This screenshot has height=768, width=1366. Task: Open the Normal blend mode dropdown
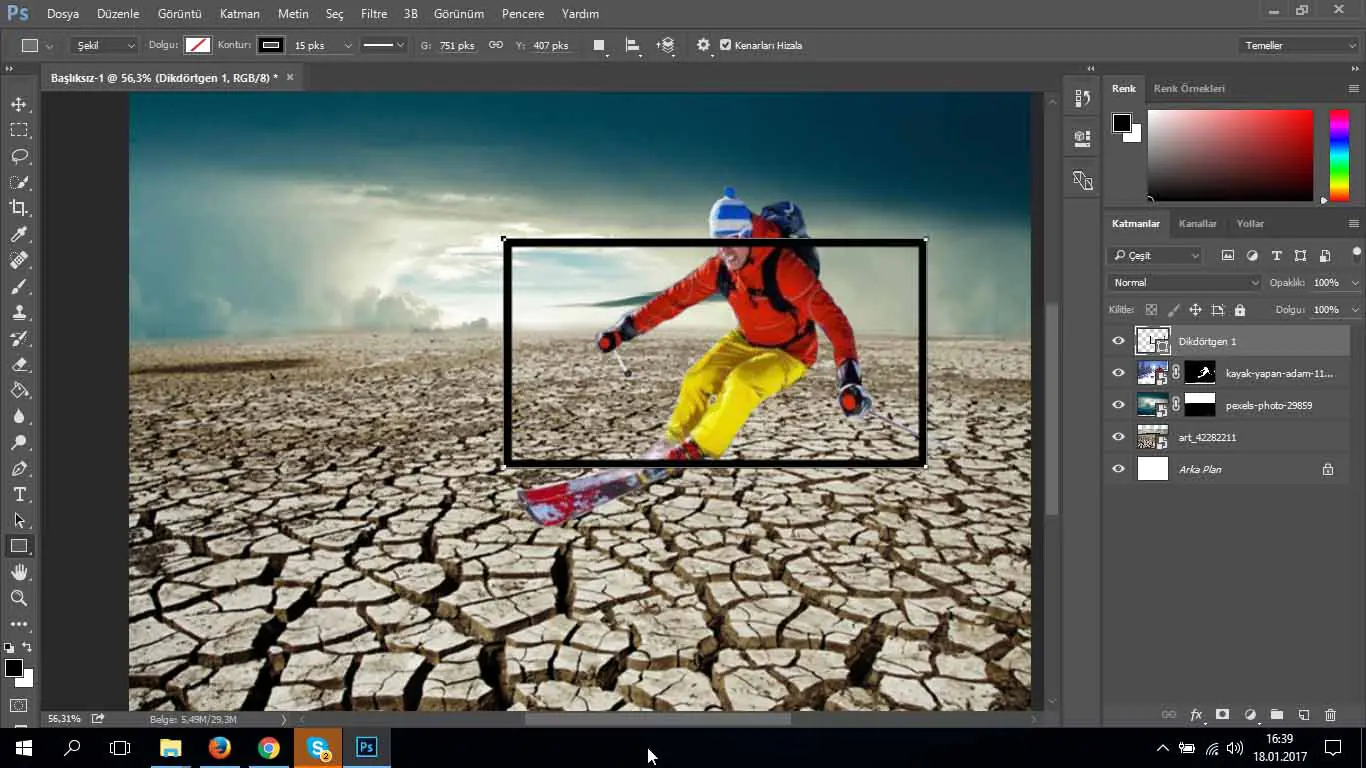click(x=1185, y=283)
